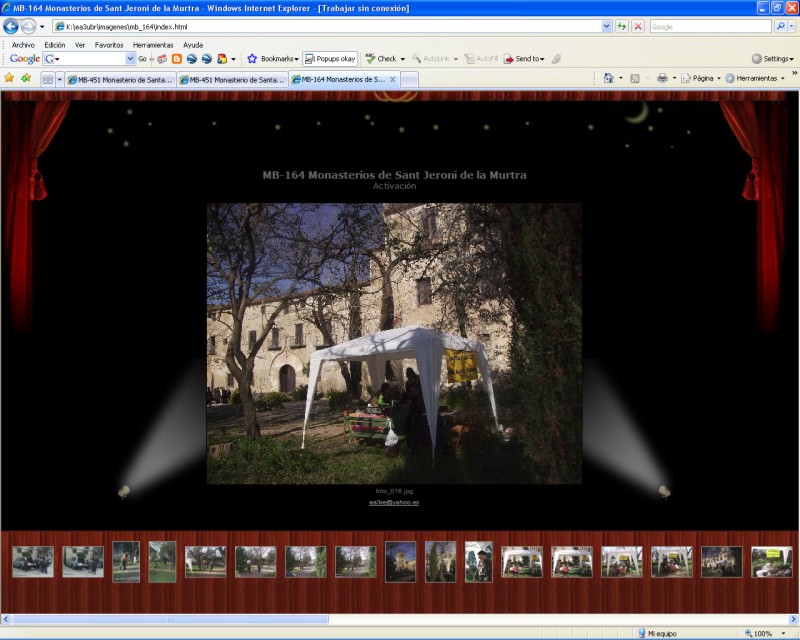Click the red Stop loading icon

click(638, 27)
